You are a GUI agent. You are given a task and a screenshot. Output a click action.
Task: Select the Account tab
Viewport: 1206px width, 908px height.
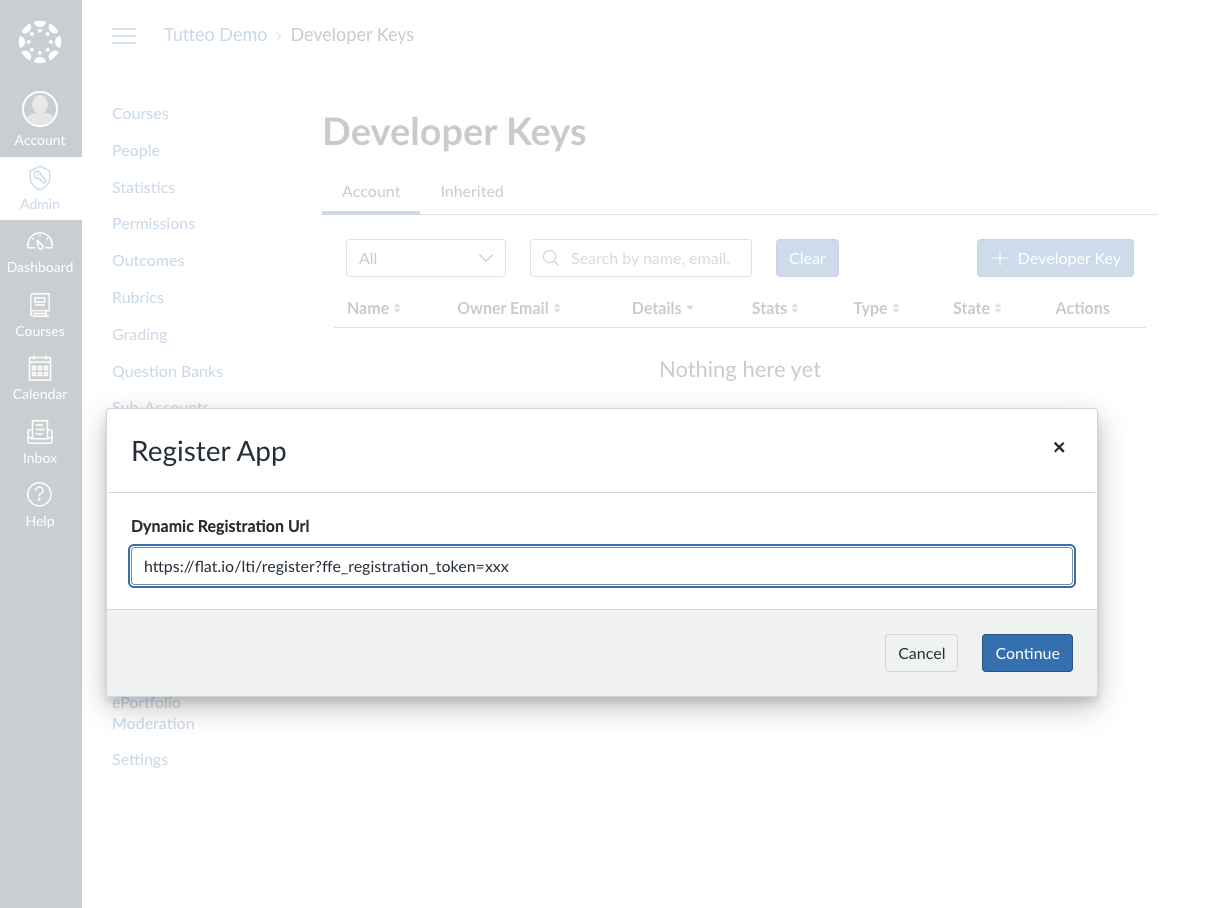click(x=371, y=191)
